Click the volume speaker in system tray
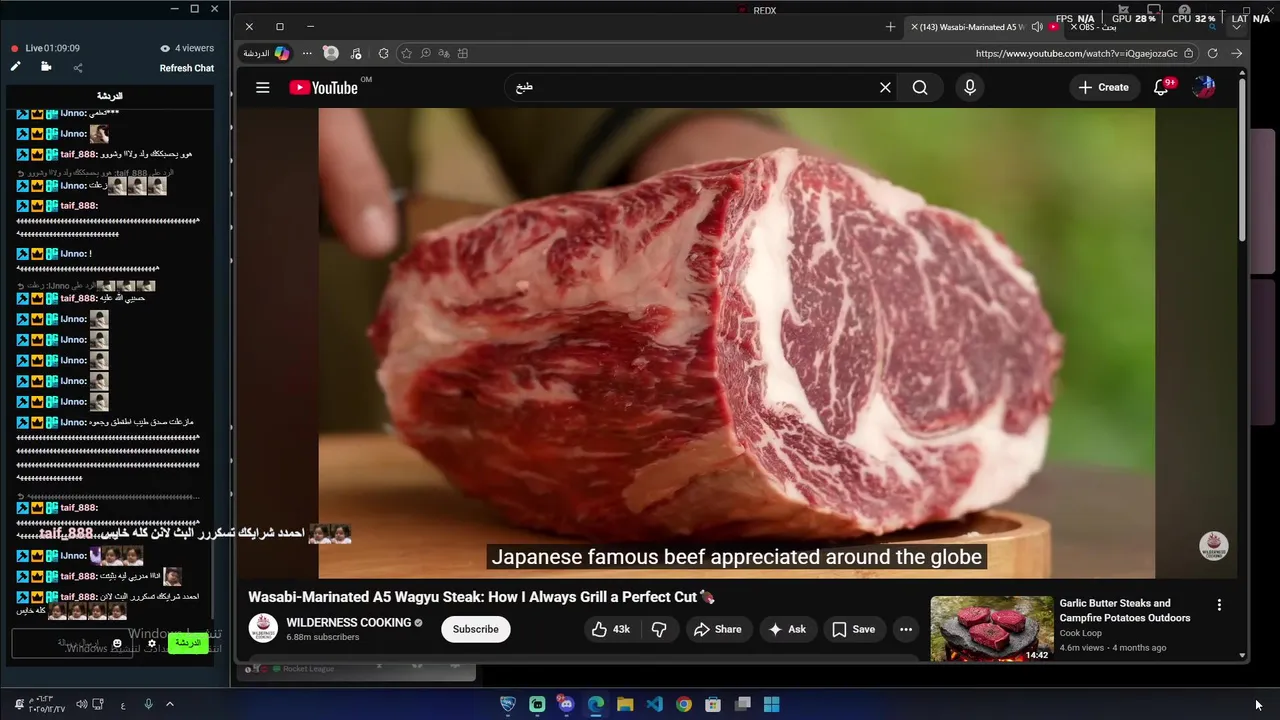Image resolution: width=1280 pixels, height=720 pixels. click(x=81, y=704)
